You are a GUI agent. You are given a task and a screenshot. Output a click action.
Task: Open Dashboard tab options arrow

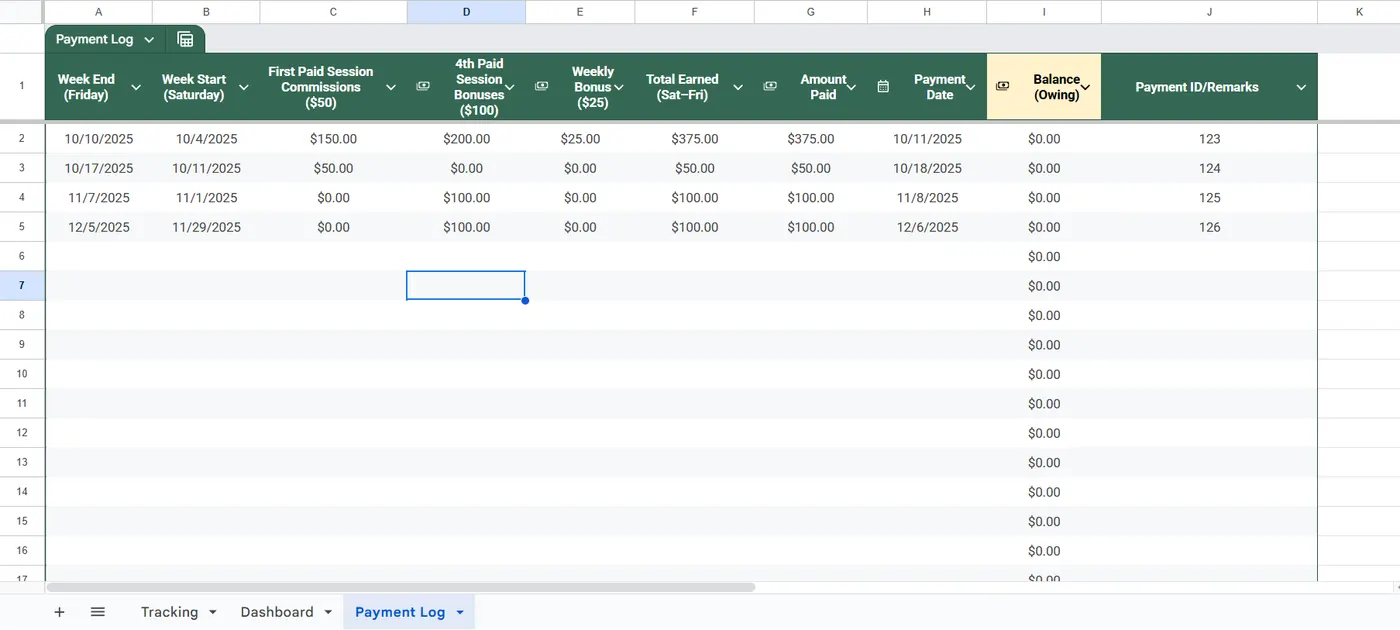[x=327, y=612]
